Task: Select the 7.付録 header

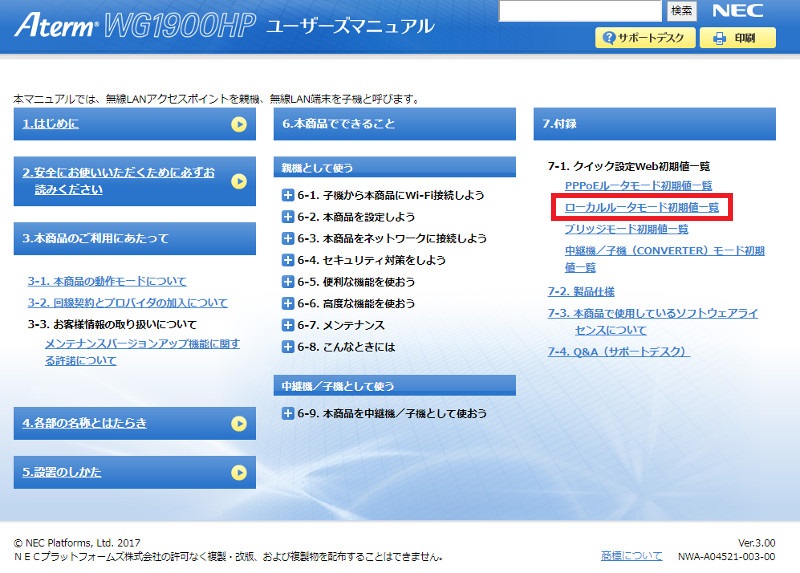Action: pos(655,124)
